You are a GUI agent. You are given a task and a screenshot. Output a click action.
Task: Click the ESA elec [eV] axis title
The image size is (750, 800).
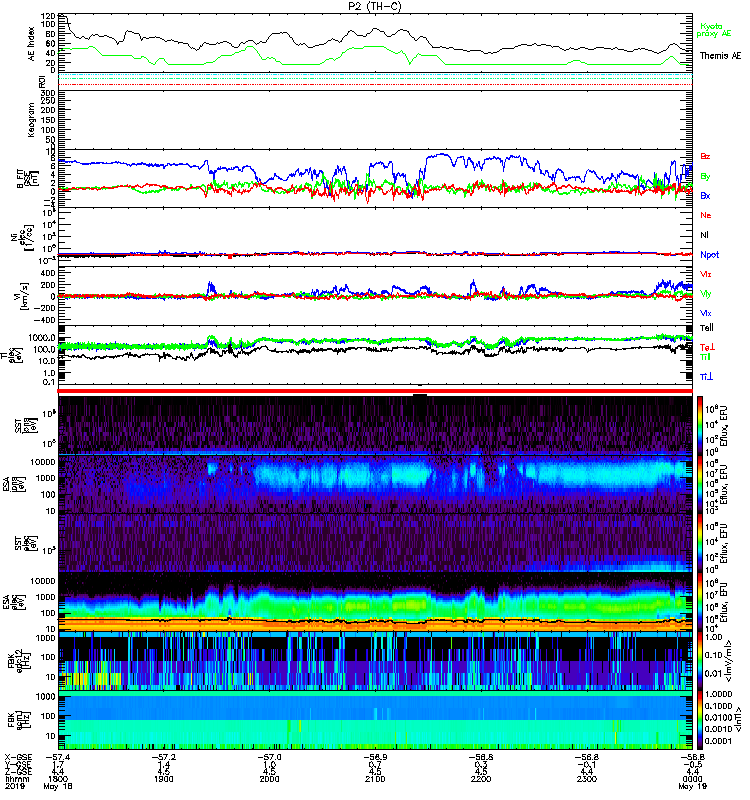[x=14, y=602]
